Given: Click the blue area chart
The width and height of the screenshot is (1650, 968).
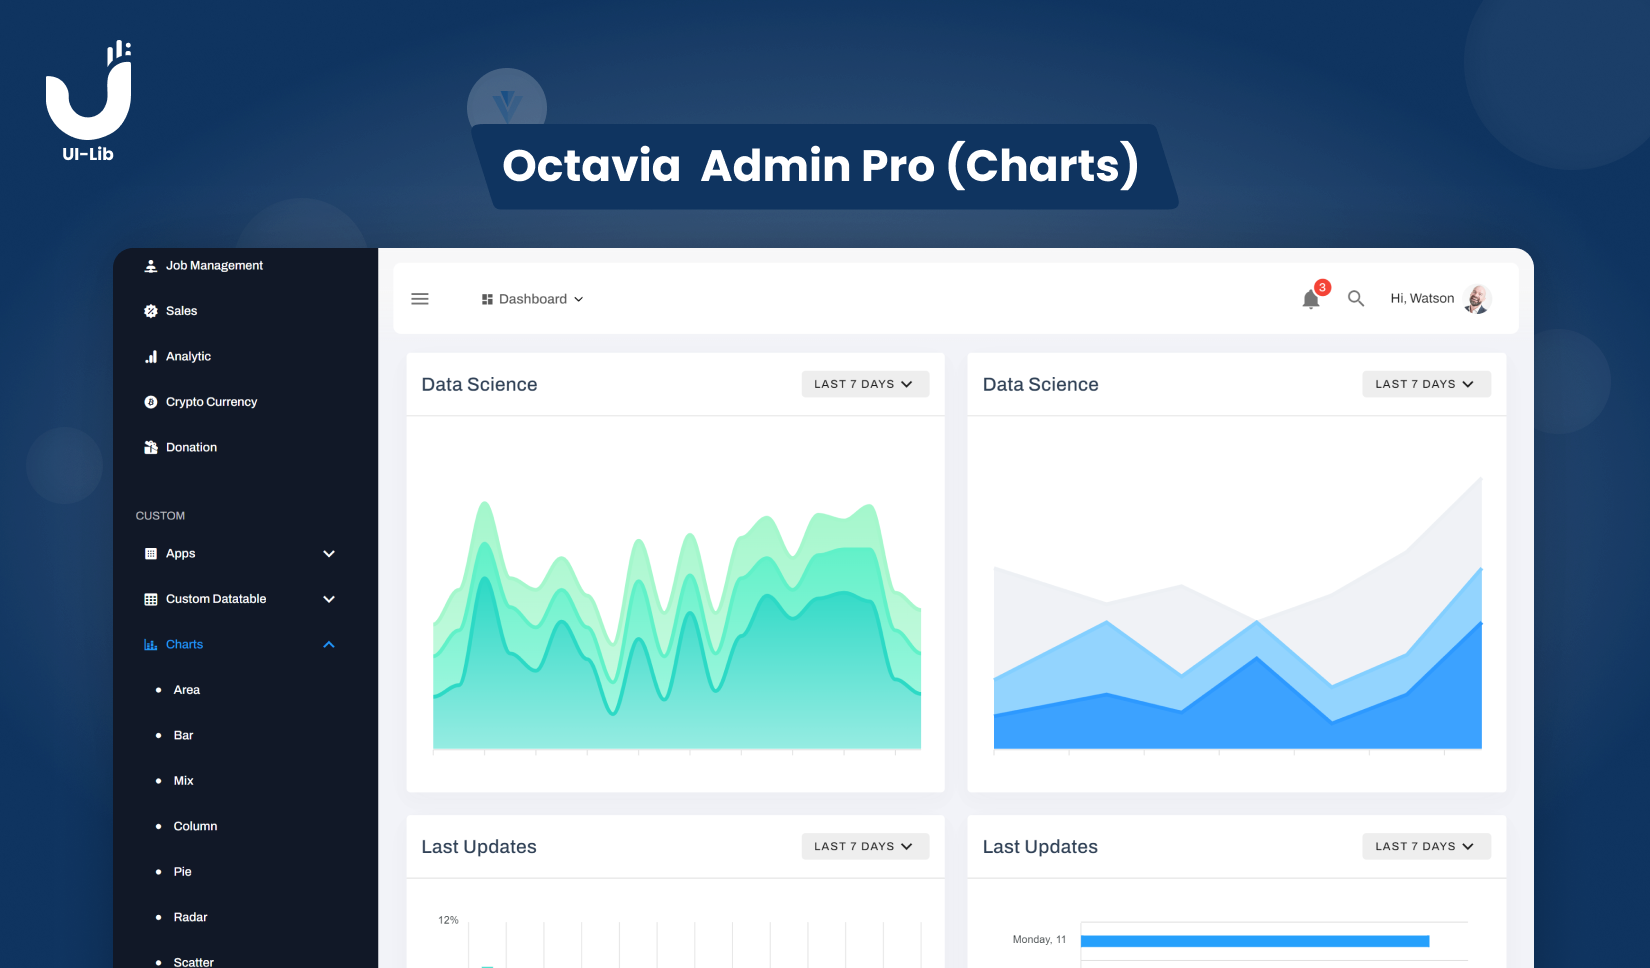Looking at the screenshot, I should 1237,613.
